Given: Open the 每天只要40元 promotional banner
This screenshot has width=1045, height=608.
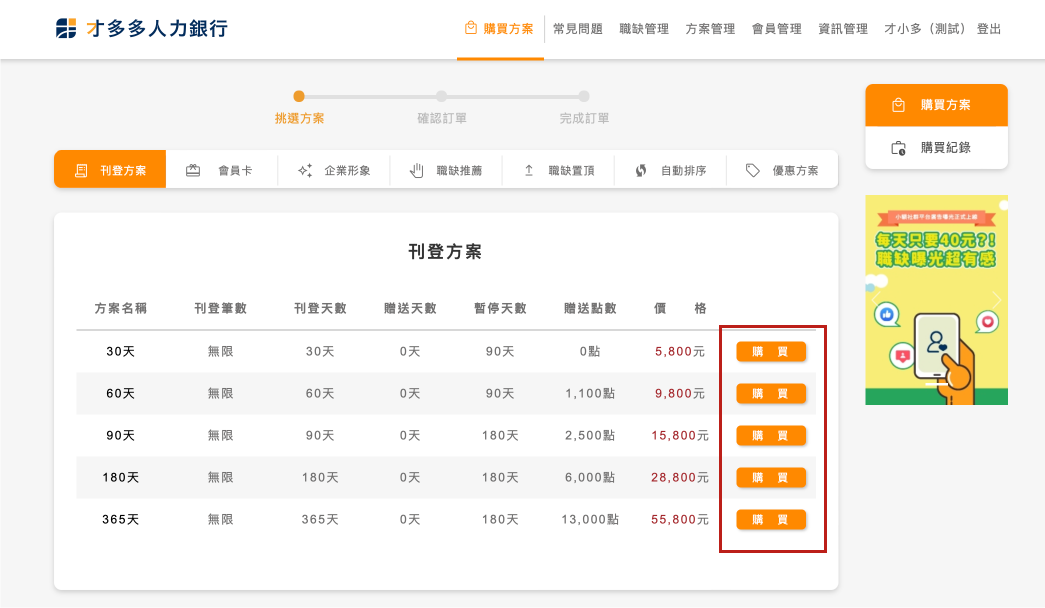Looking at the screenshot, I should (x=936, y=300).
